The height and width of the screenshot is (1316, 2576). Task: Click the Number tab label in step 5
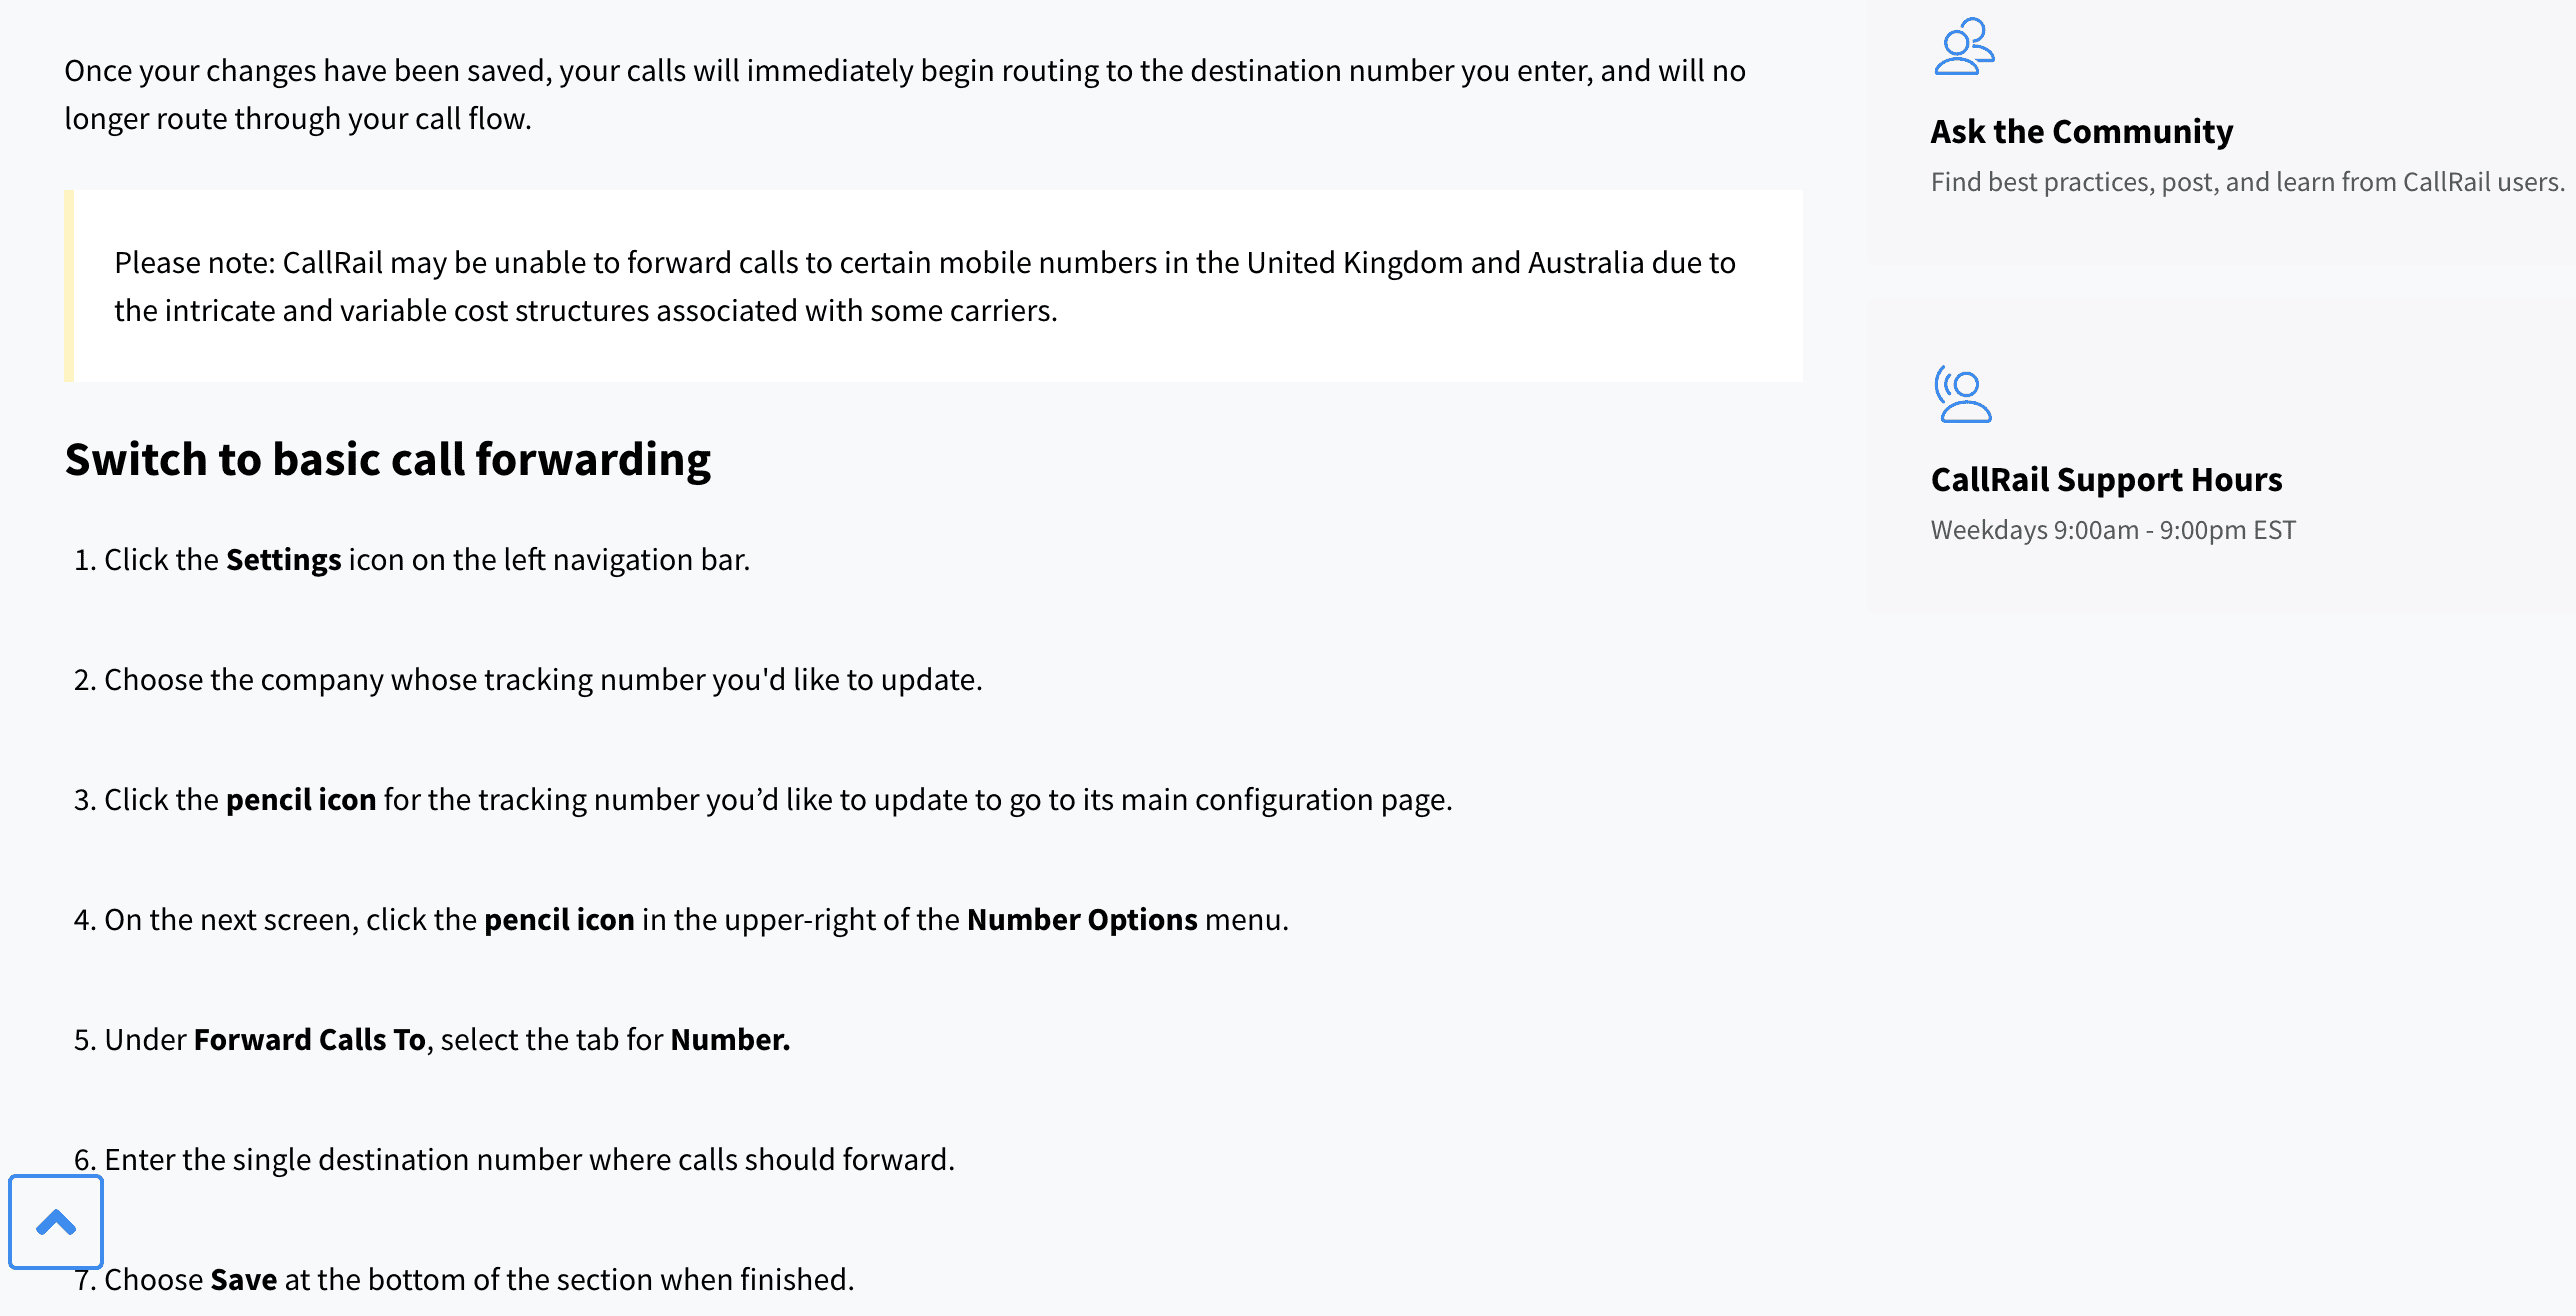point(730,1039)
